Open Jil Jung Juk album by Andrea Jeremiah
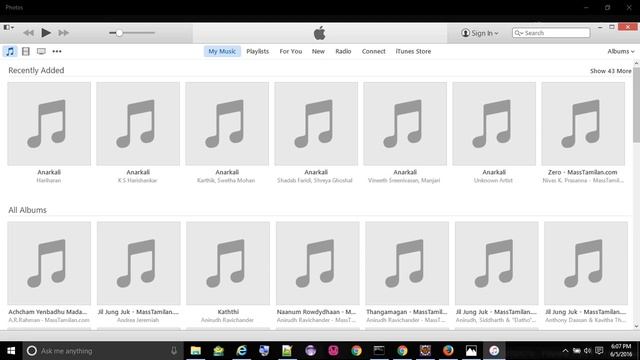This screenshot has height=360, width=640. pyautogui.click(x=138, y=263)
